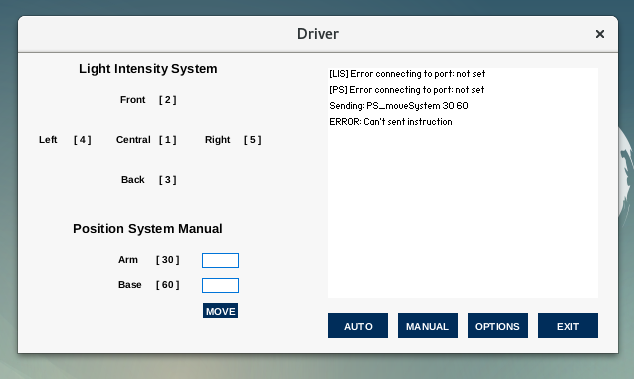
Task: Click the Sending PS_moveSystem 30 60 log line
Action: tap(399, 106)
